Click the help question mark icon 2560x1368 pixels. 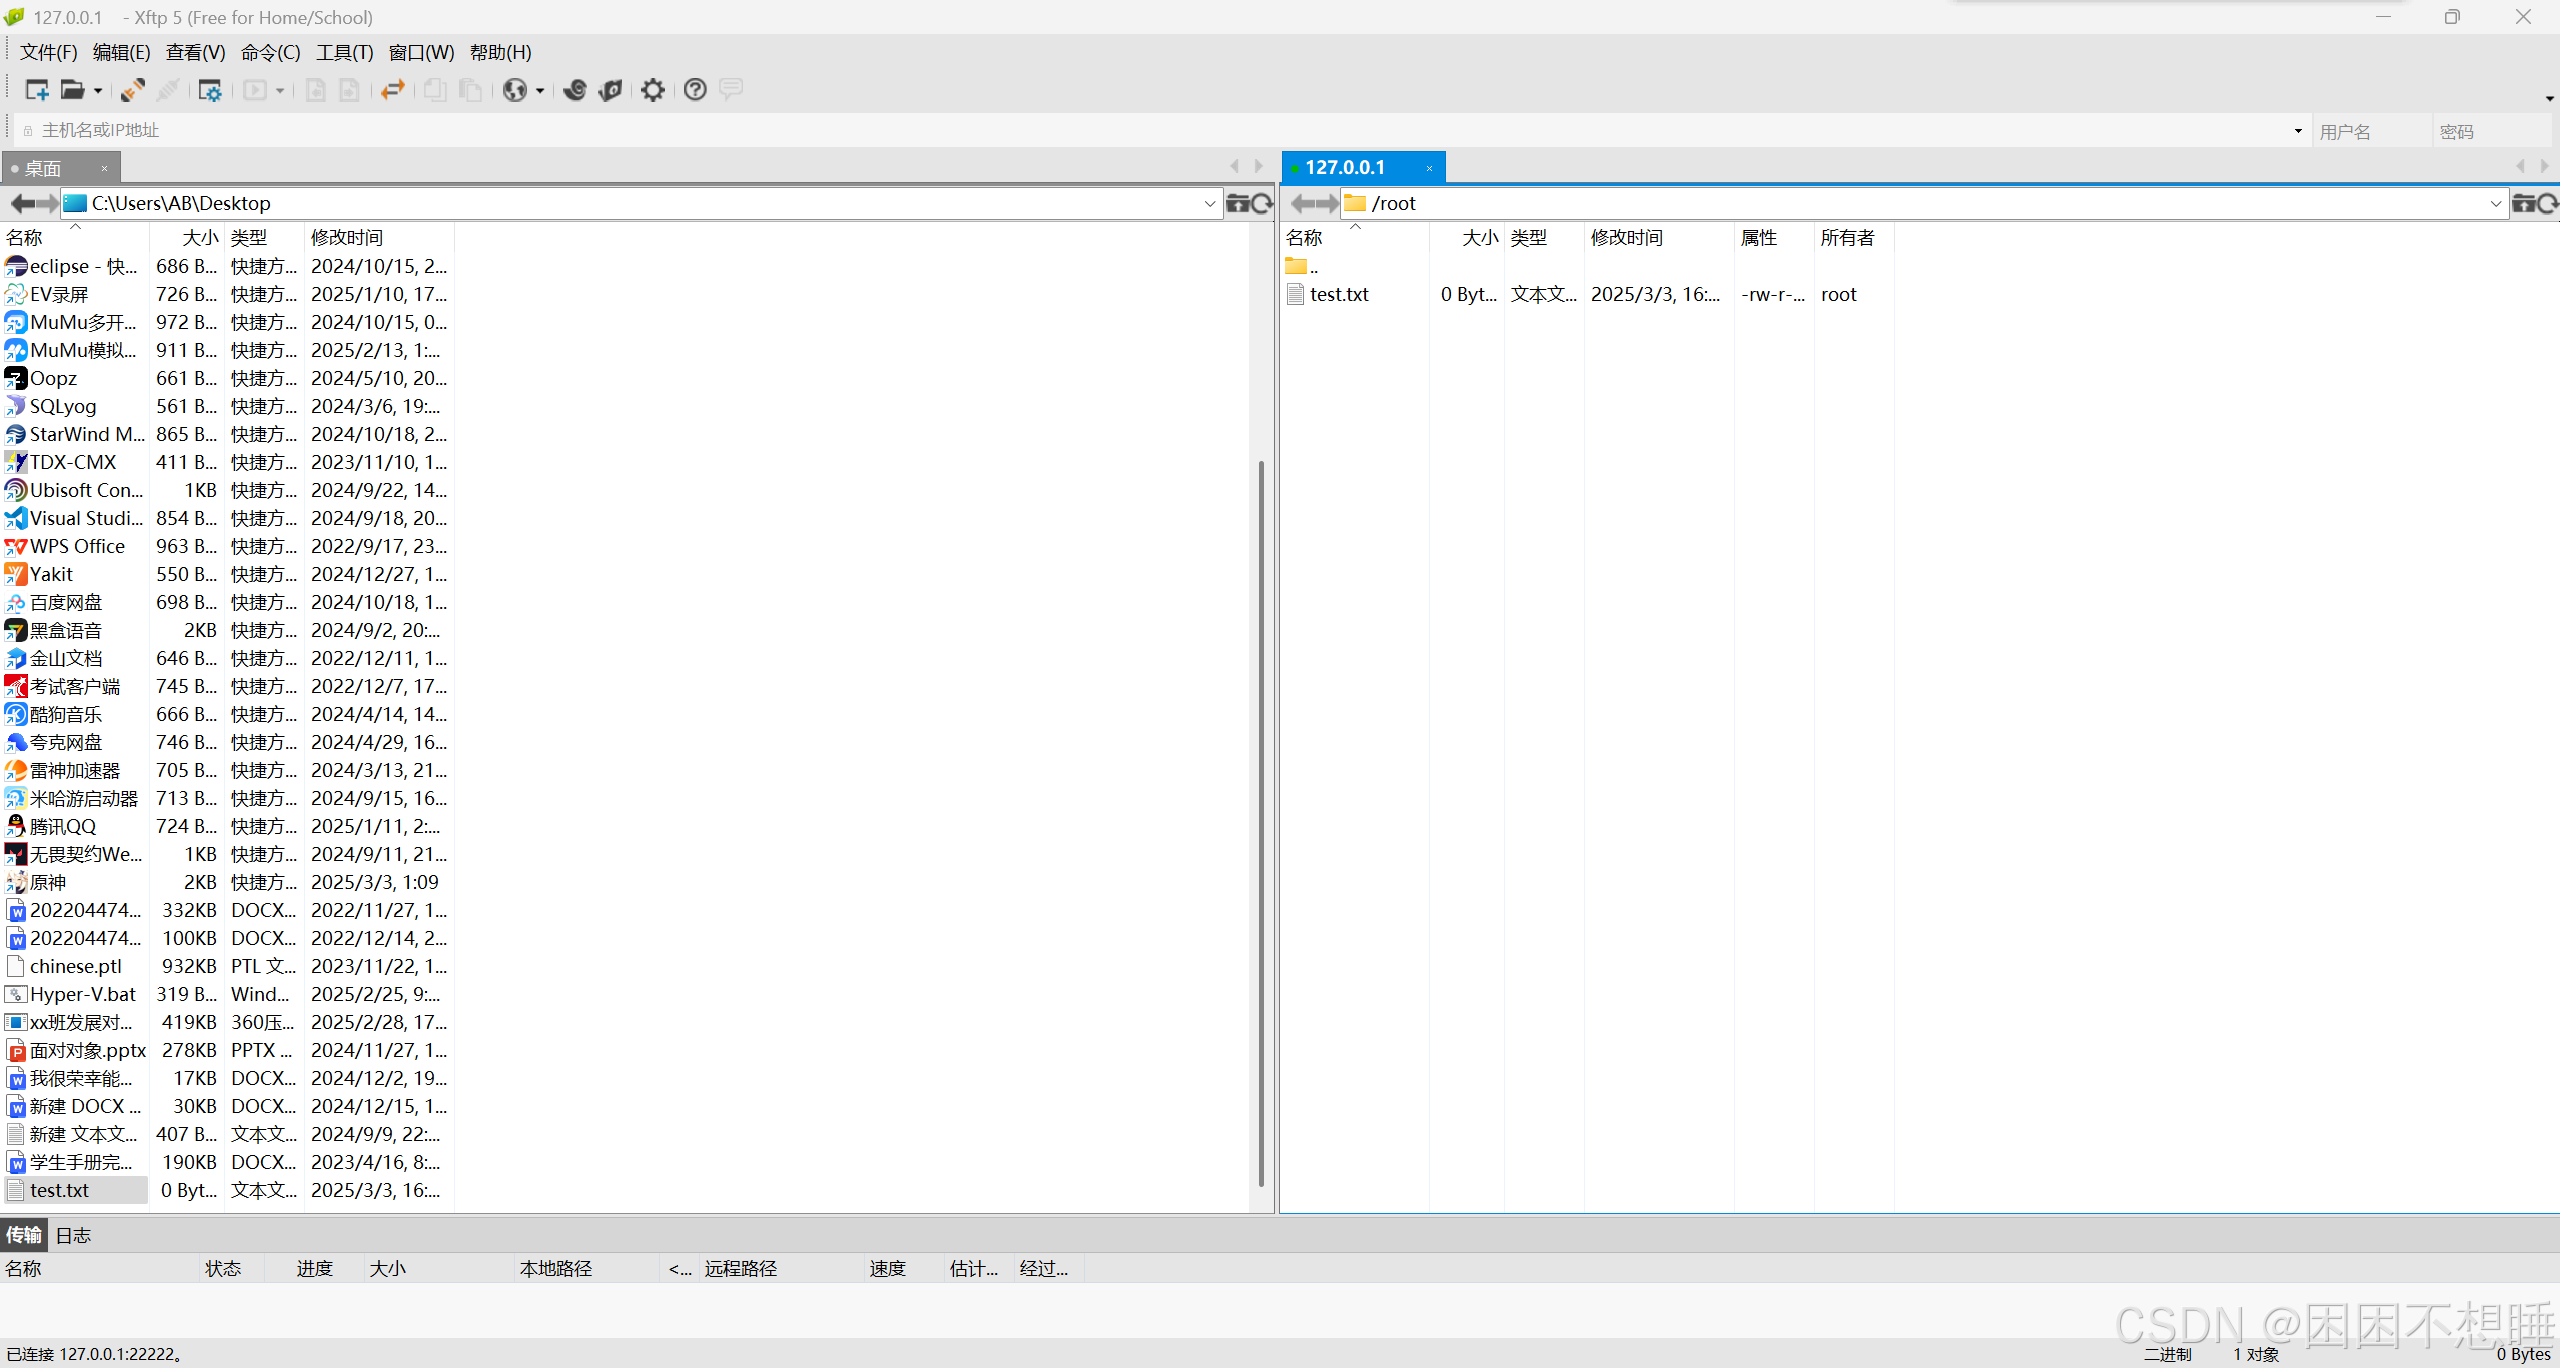point(695,90)
